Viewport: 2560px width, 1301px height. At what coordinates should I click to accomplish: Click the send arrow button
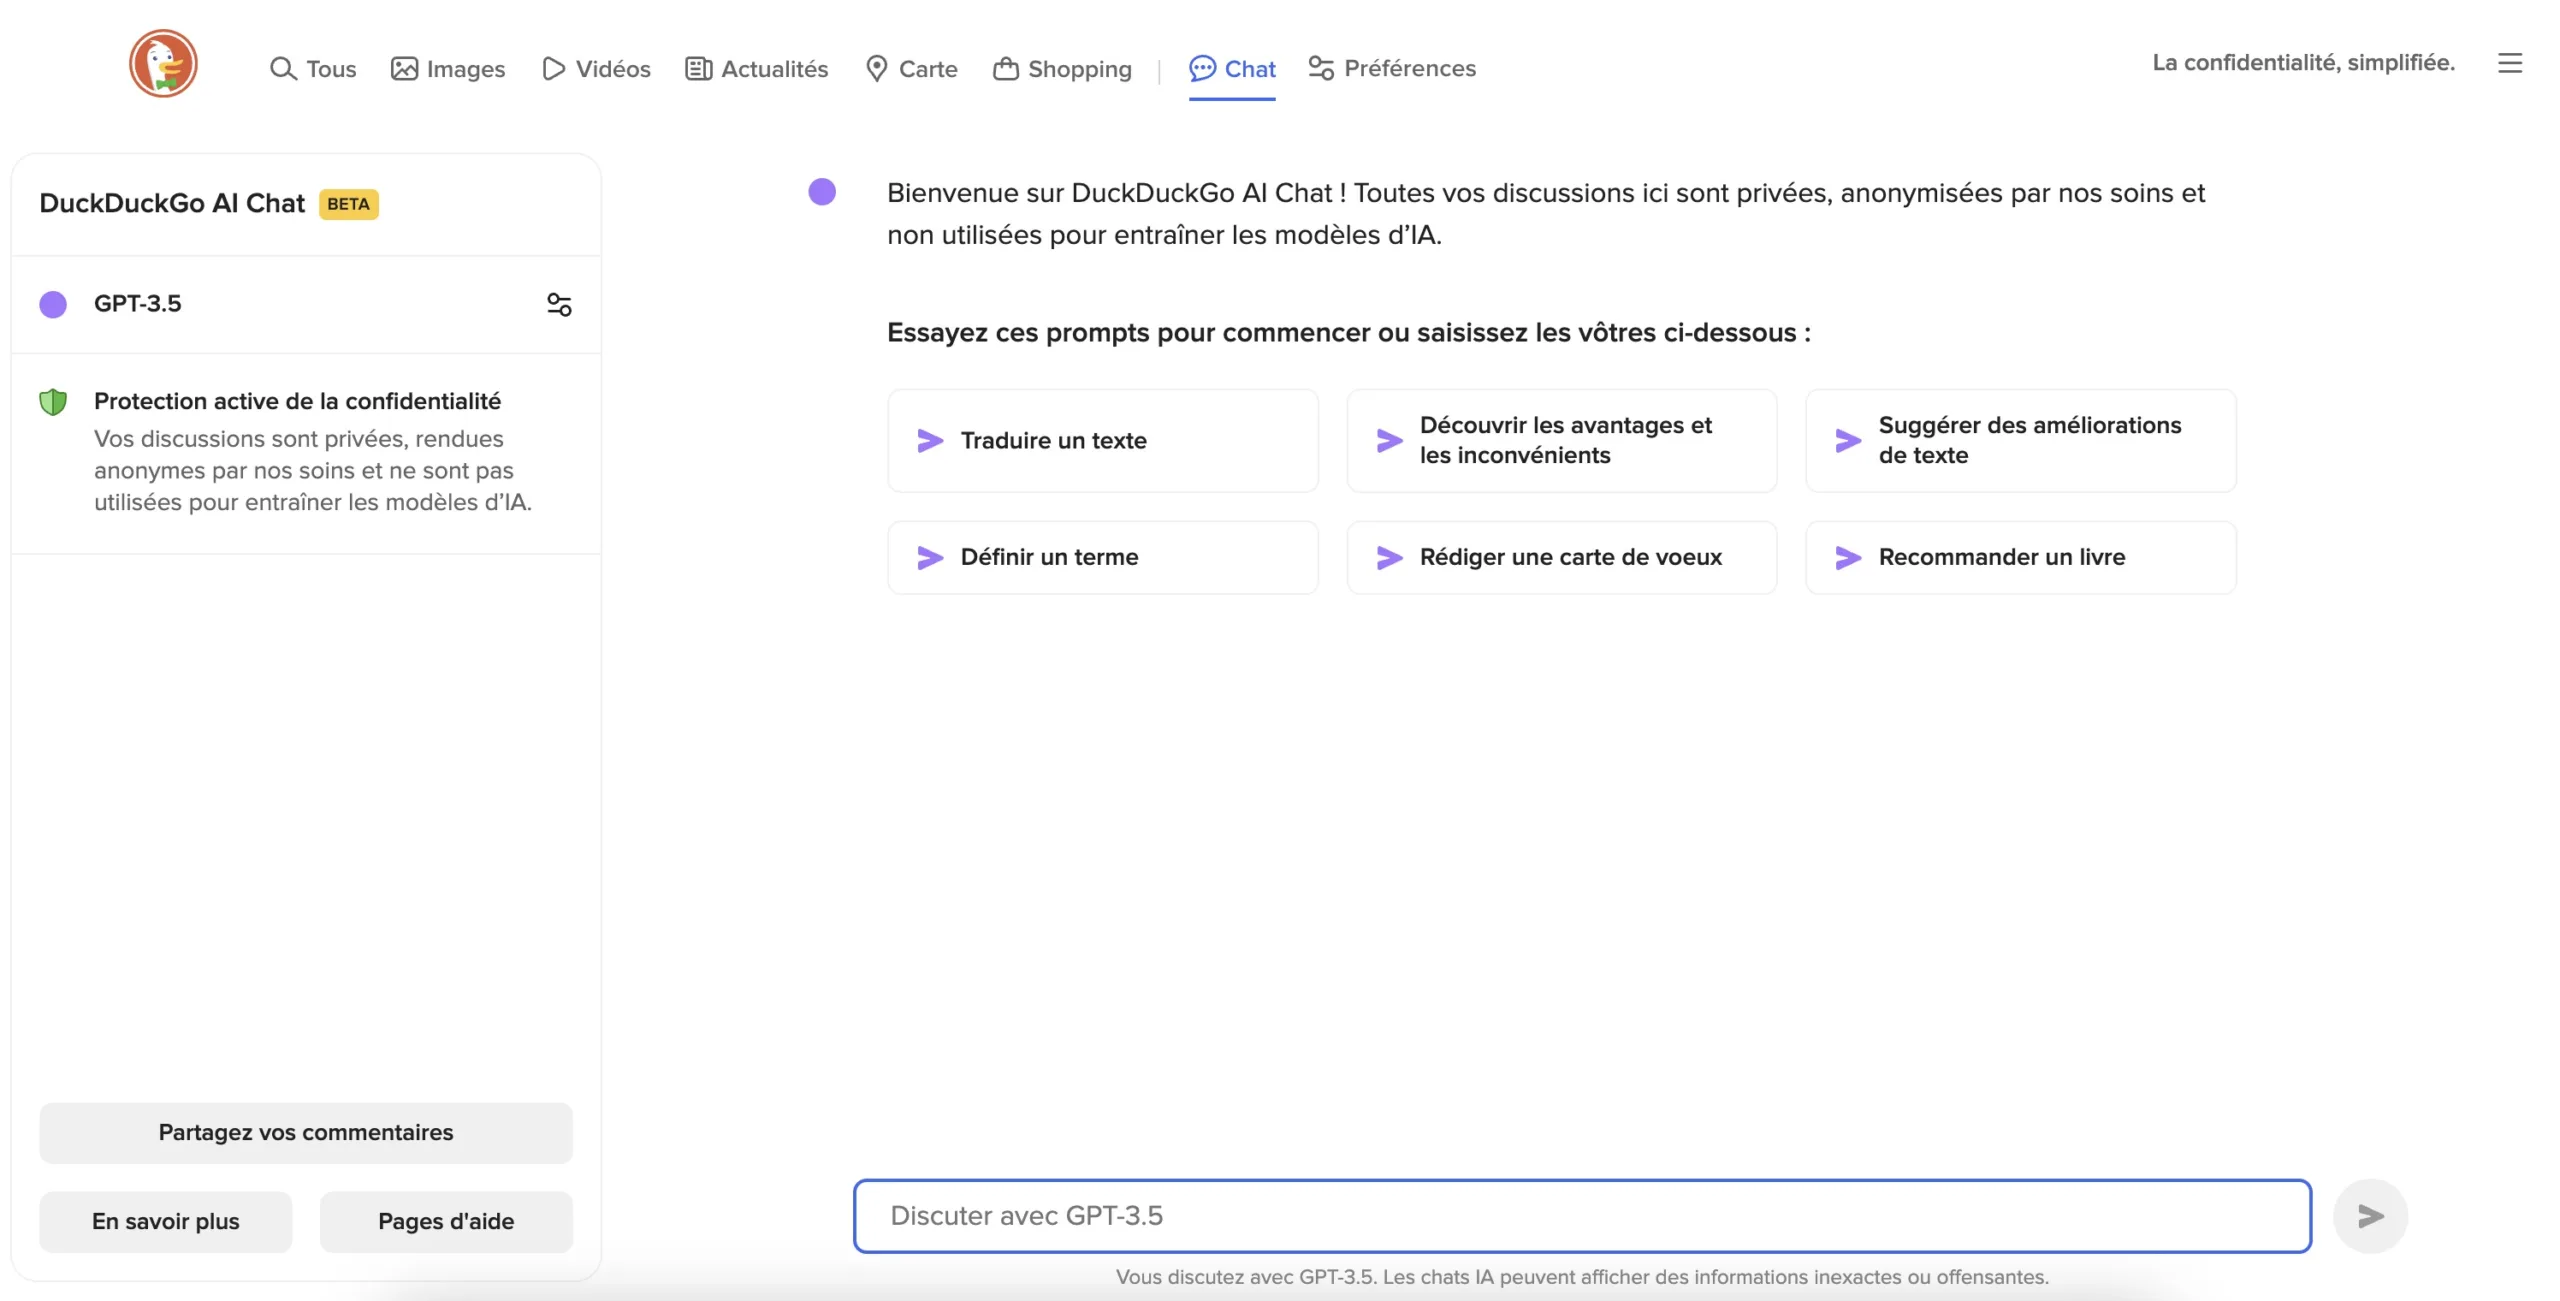[2368, 1215]
